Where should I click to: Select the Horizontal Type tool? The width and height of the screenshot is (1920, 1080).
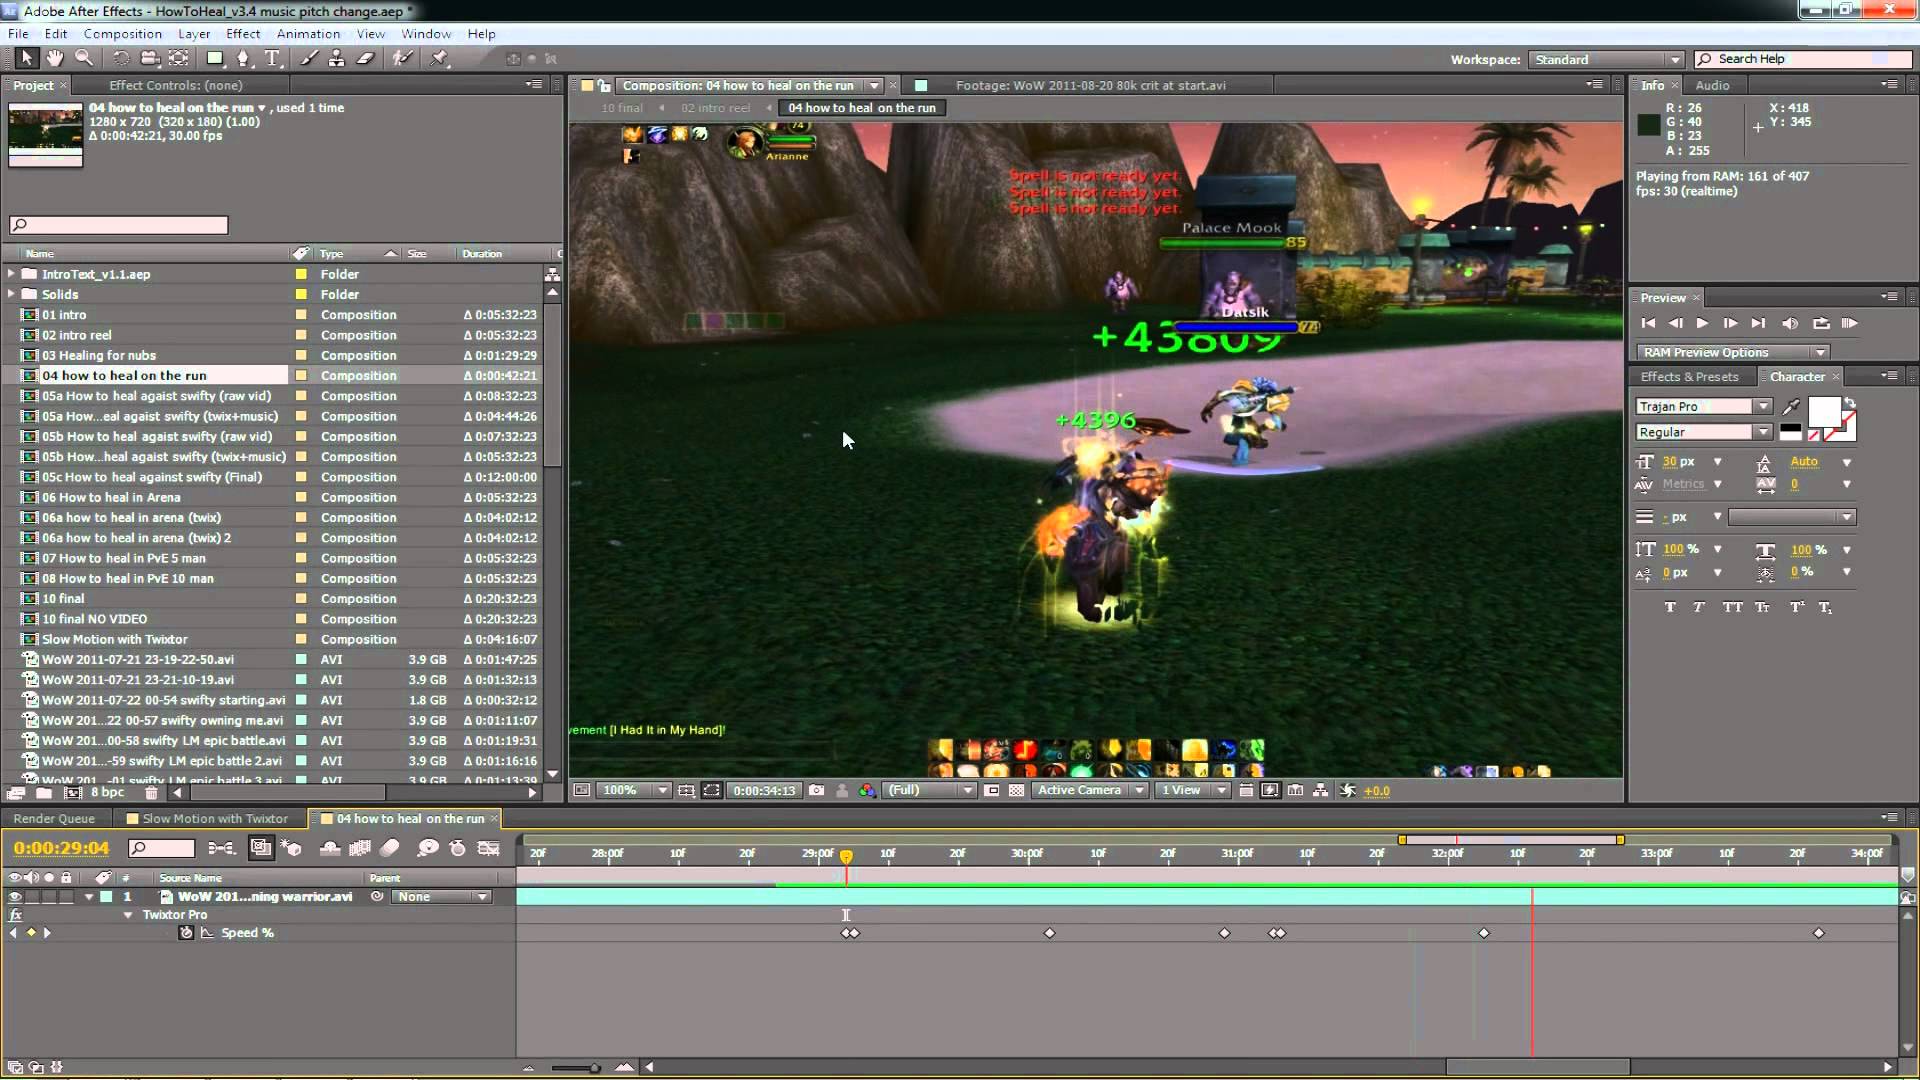click(x=272, y=59)
